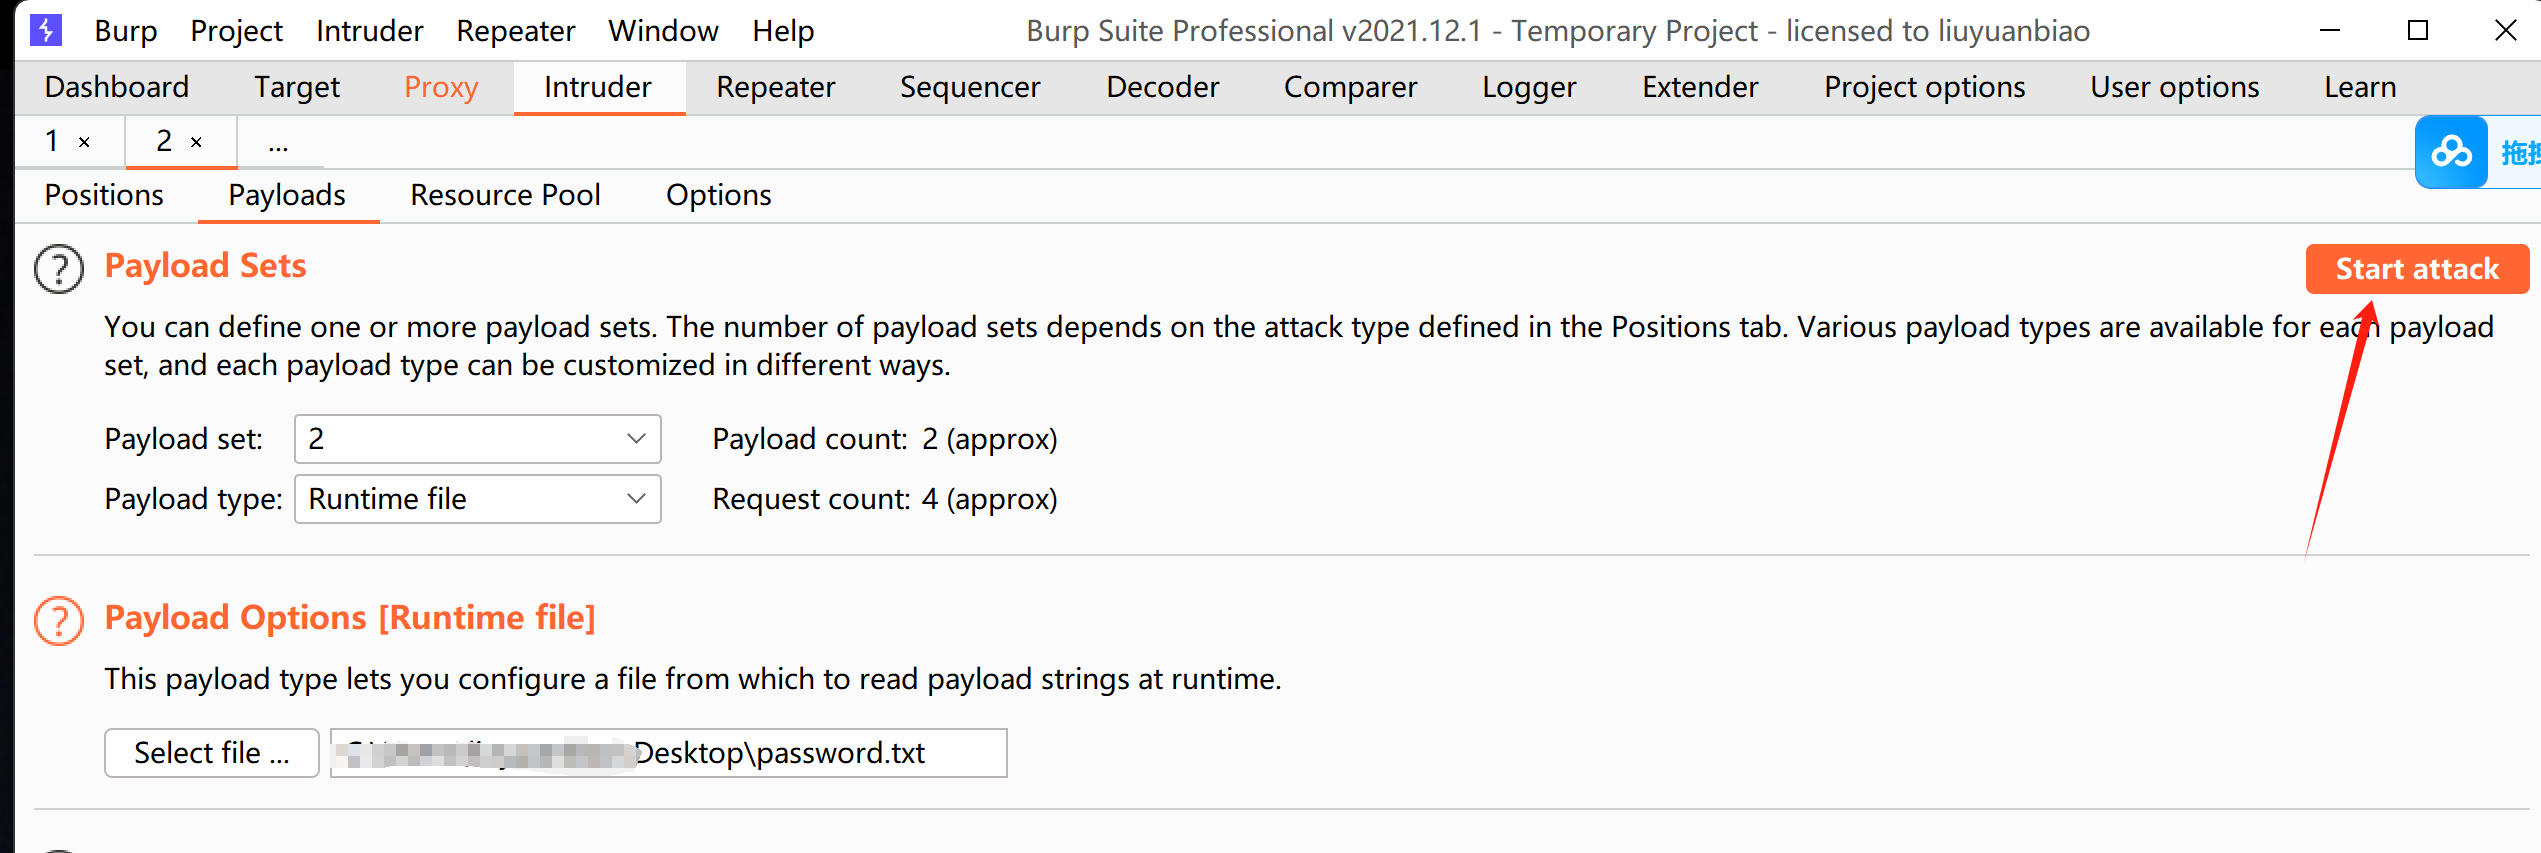The image size is (2541, 853).
Task: Open the Proxy tool tab
Action: point(441,88)
